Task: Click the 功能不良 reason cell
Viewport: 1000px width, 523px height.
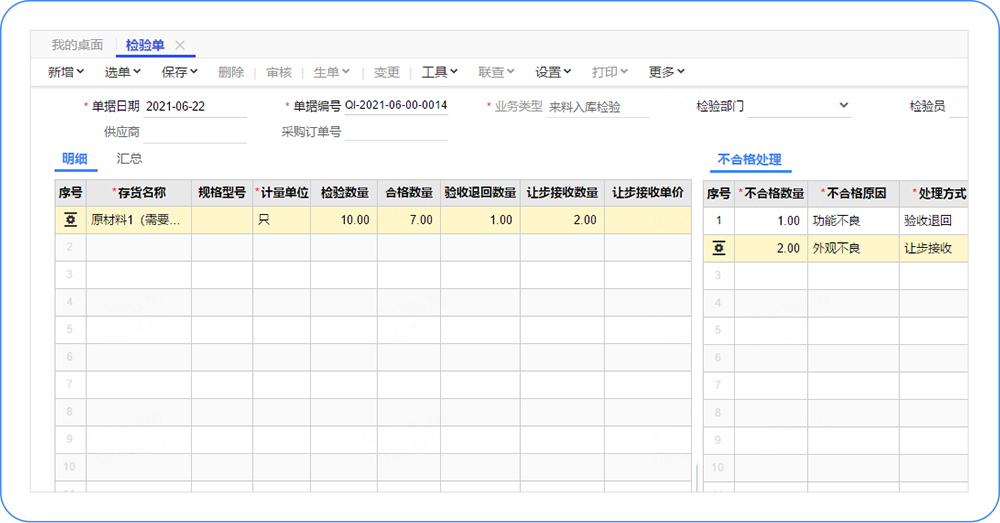Action: tap(852, 220)
